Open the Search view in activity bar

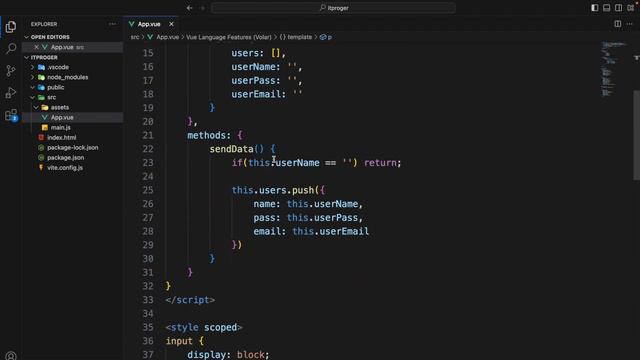click(11, 49)
